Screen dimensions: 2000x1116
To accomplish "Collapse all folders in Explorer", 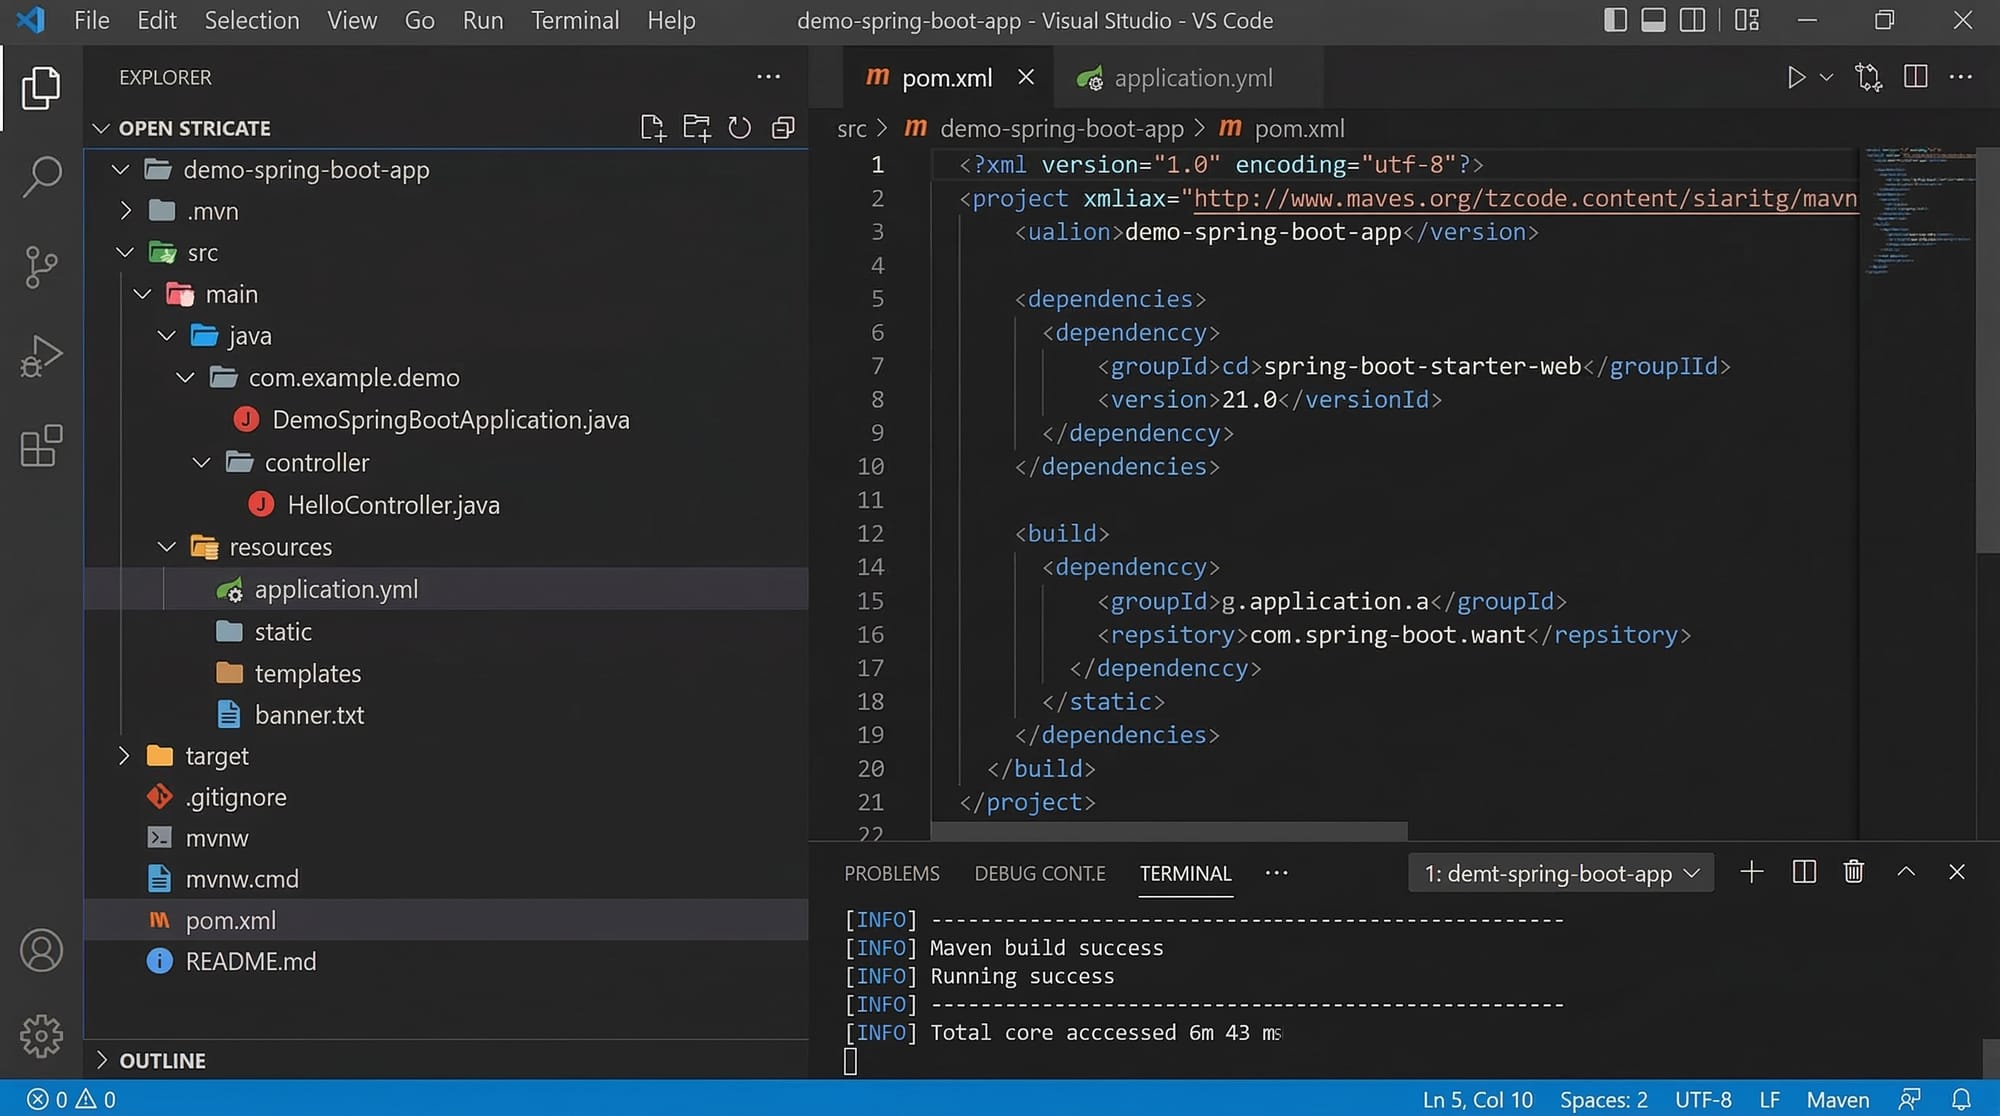I will coord(783,128).
